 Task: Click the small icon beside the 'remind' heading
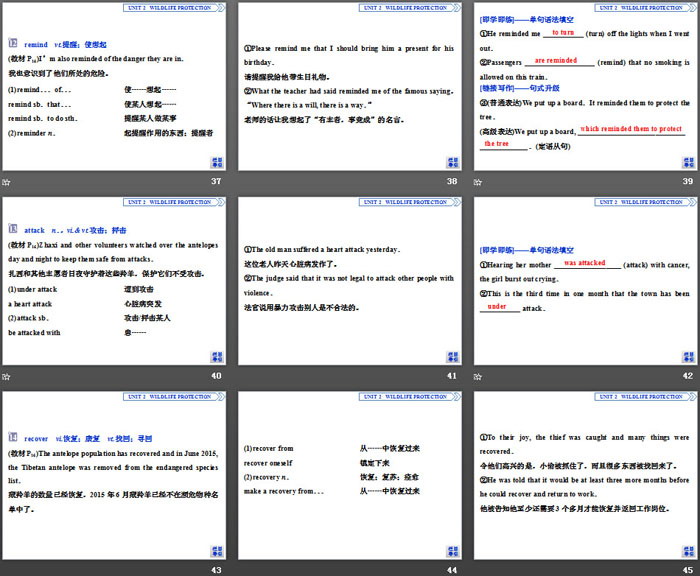(13, 44)
